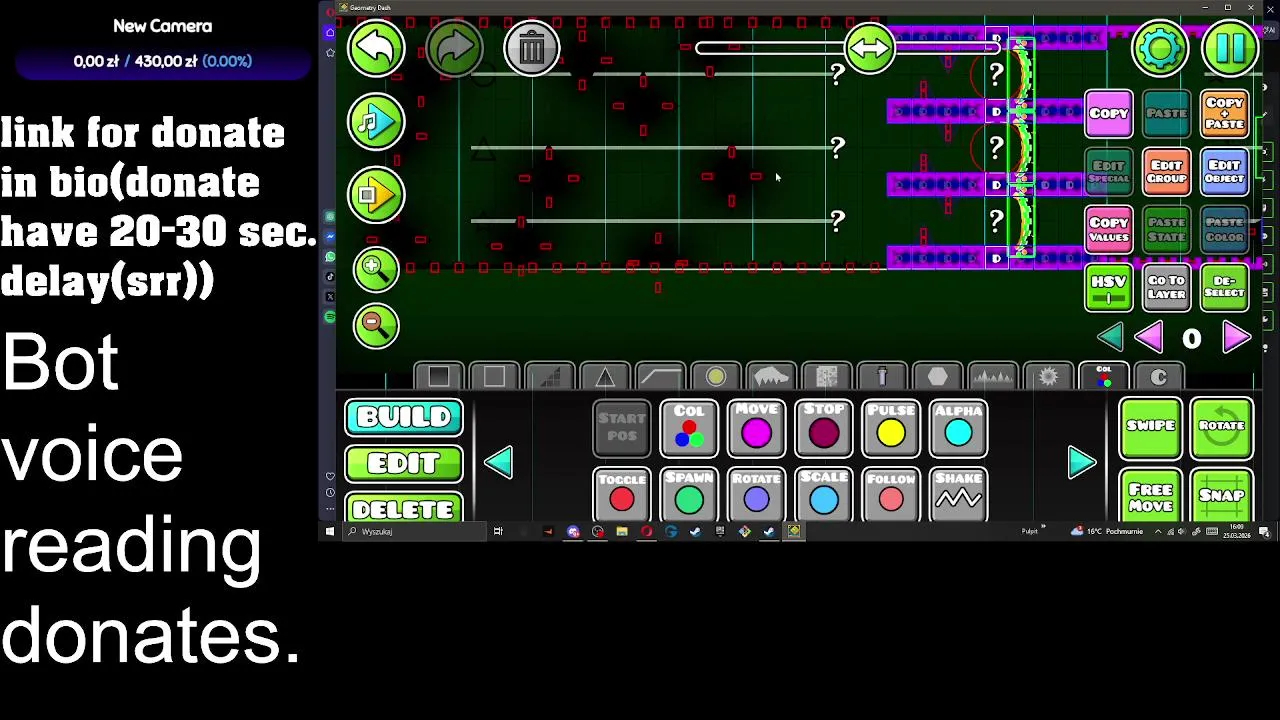Viewport: 1280px width, 720px height.
Task: Select the Spawn trigger
Action: pos(689,495)
